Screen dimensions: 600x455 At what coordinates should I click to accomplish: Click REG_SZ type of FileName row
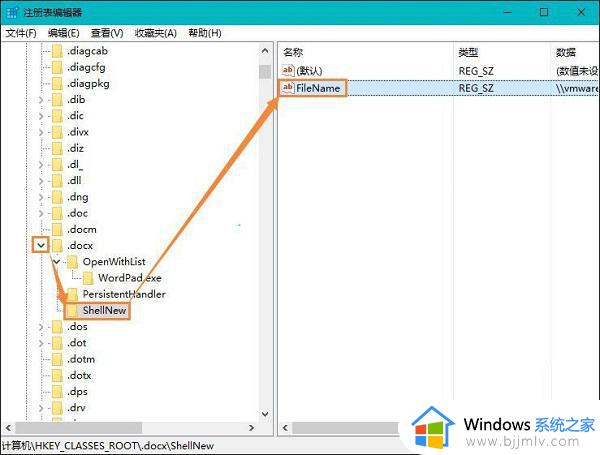coord(476,88)
